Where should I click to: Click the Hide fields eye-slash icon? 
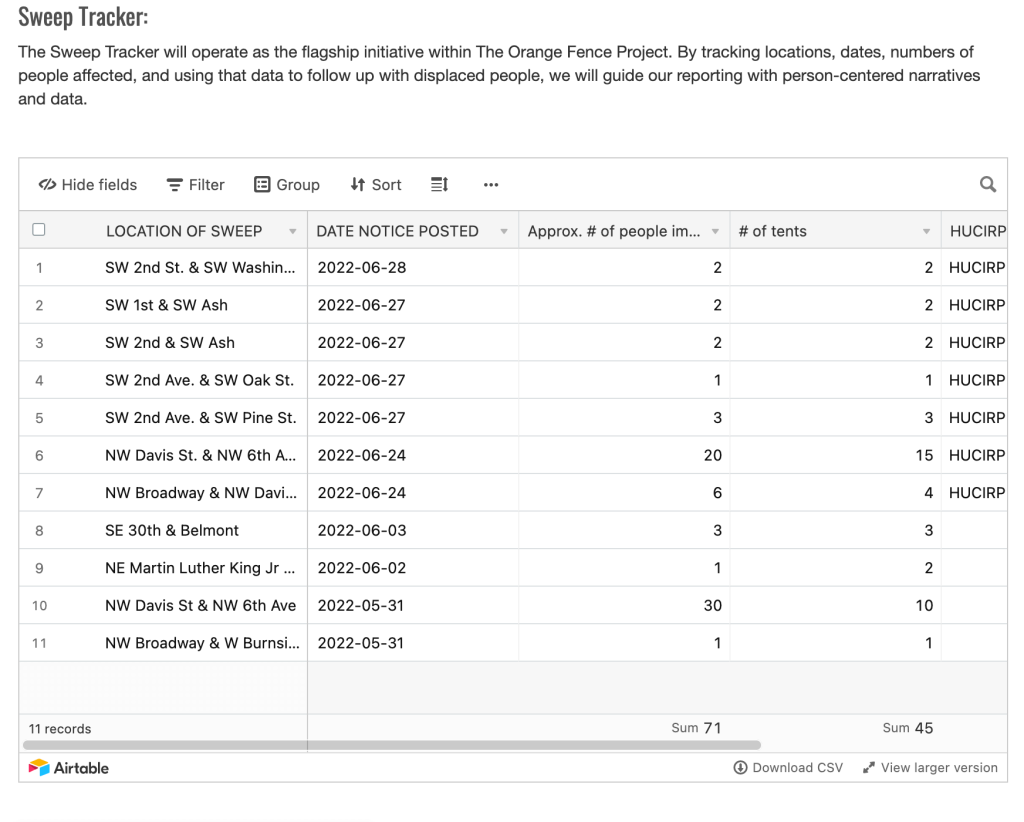coord(47,185)
